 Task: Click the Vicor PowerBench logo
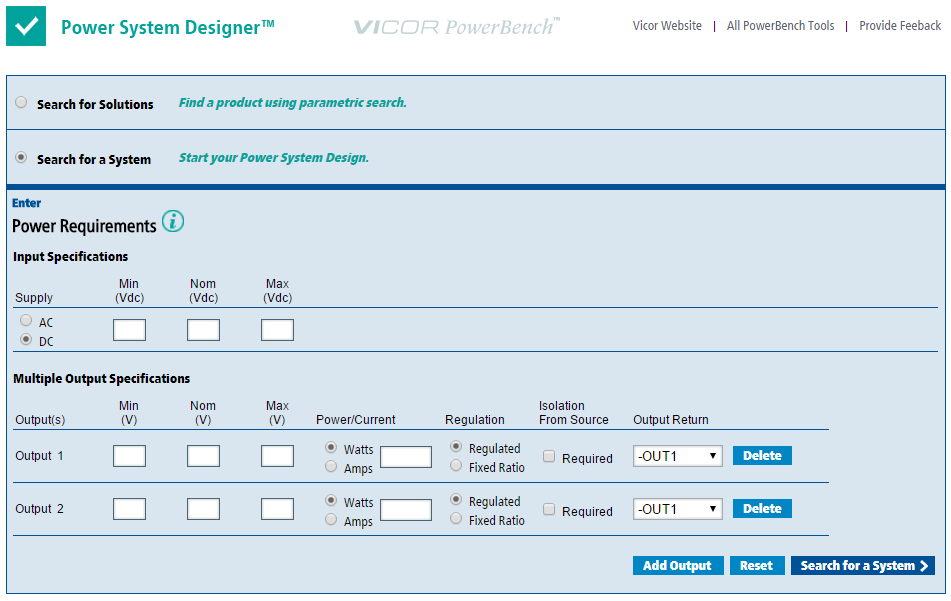[x=457, y=27]
